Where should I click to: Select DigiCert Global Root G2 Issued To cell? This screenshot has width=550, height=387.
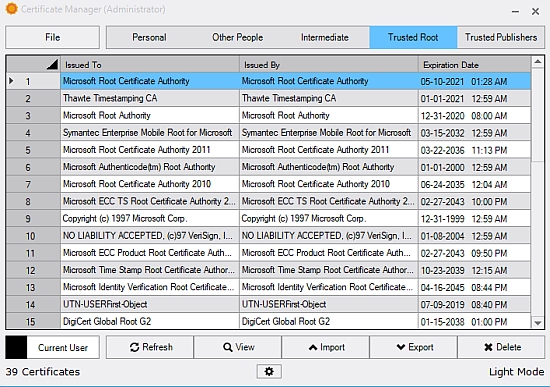[x=150, y=321]
